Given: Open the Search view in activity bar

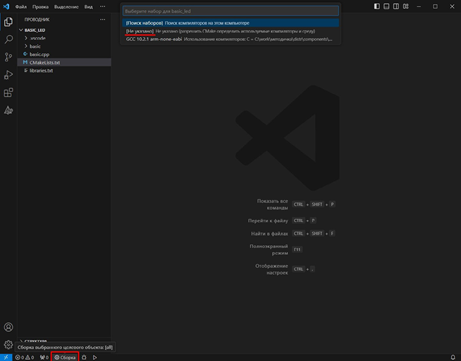Looking at the screenshot, I should (x=8, y=40).
